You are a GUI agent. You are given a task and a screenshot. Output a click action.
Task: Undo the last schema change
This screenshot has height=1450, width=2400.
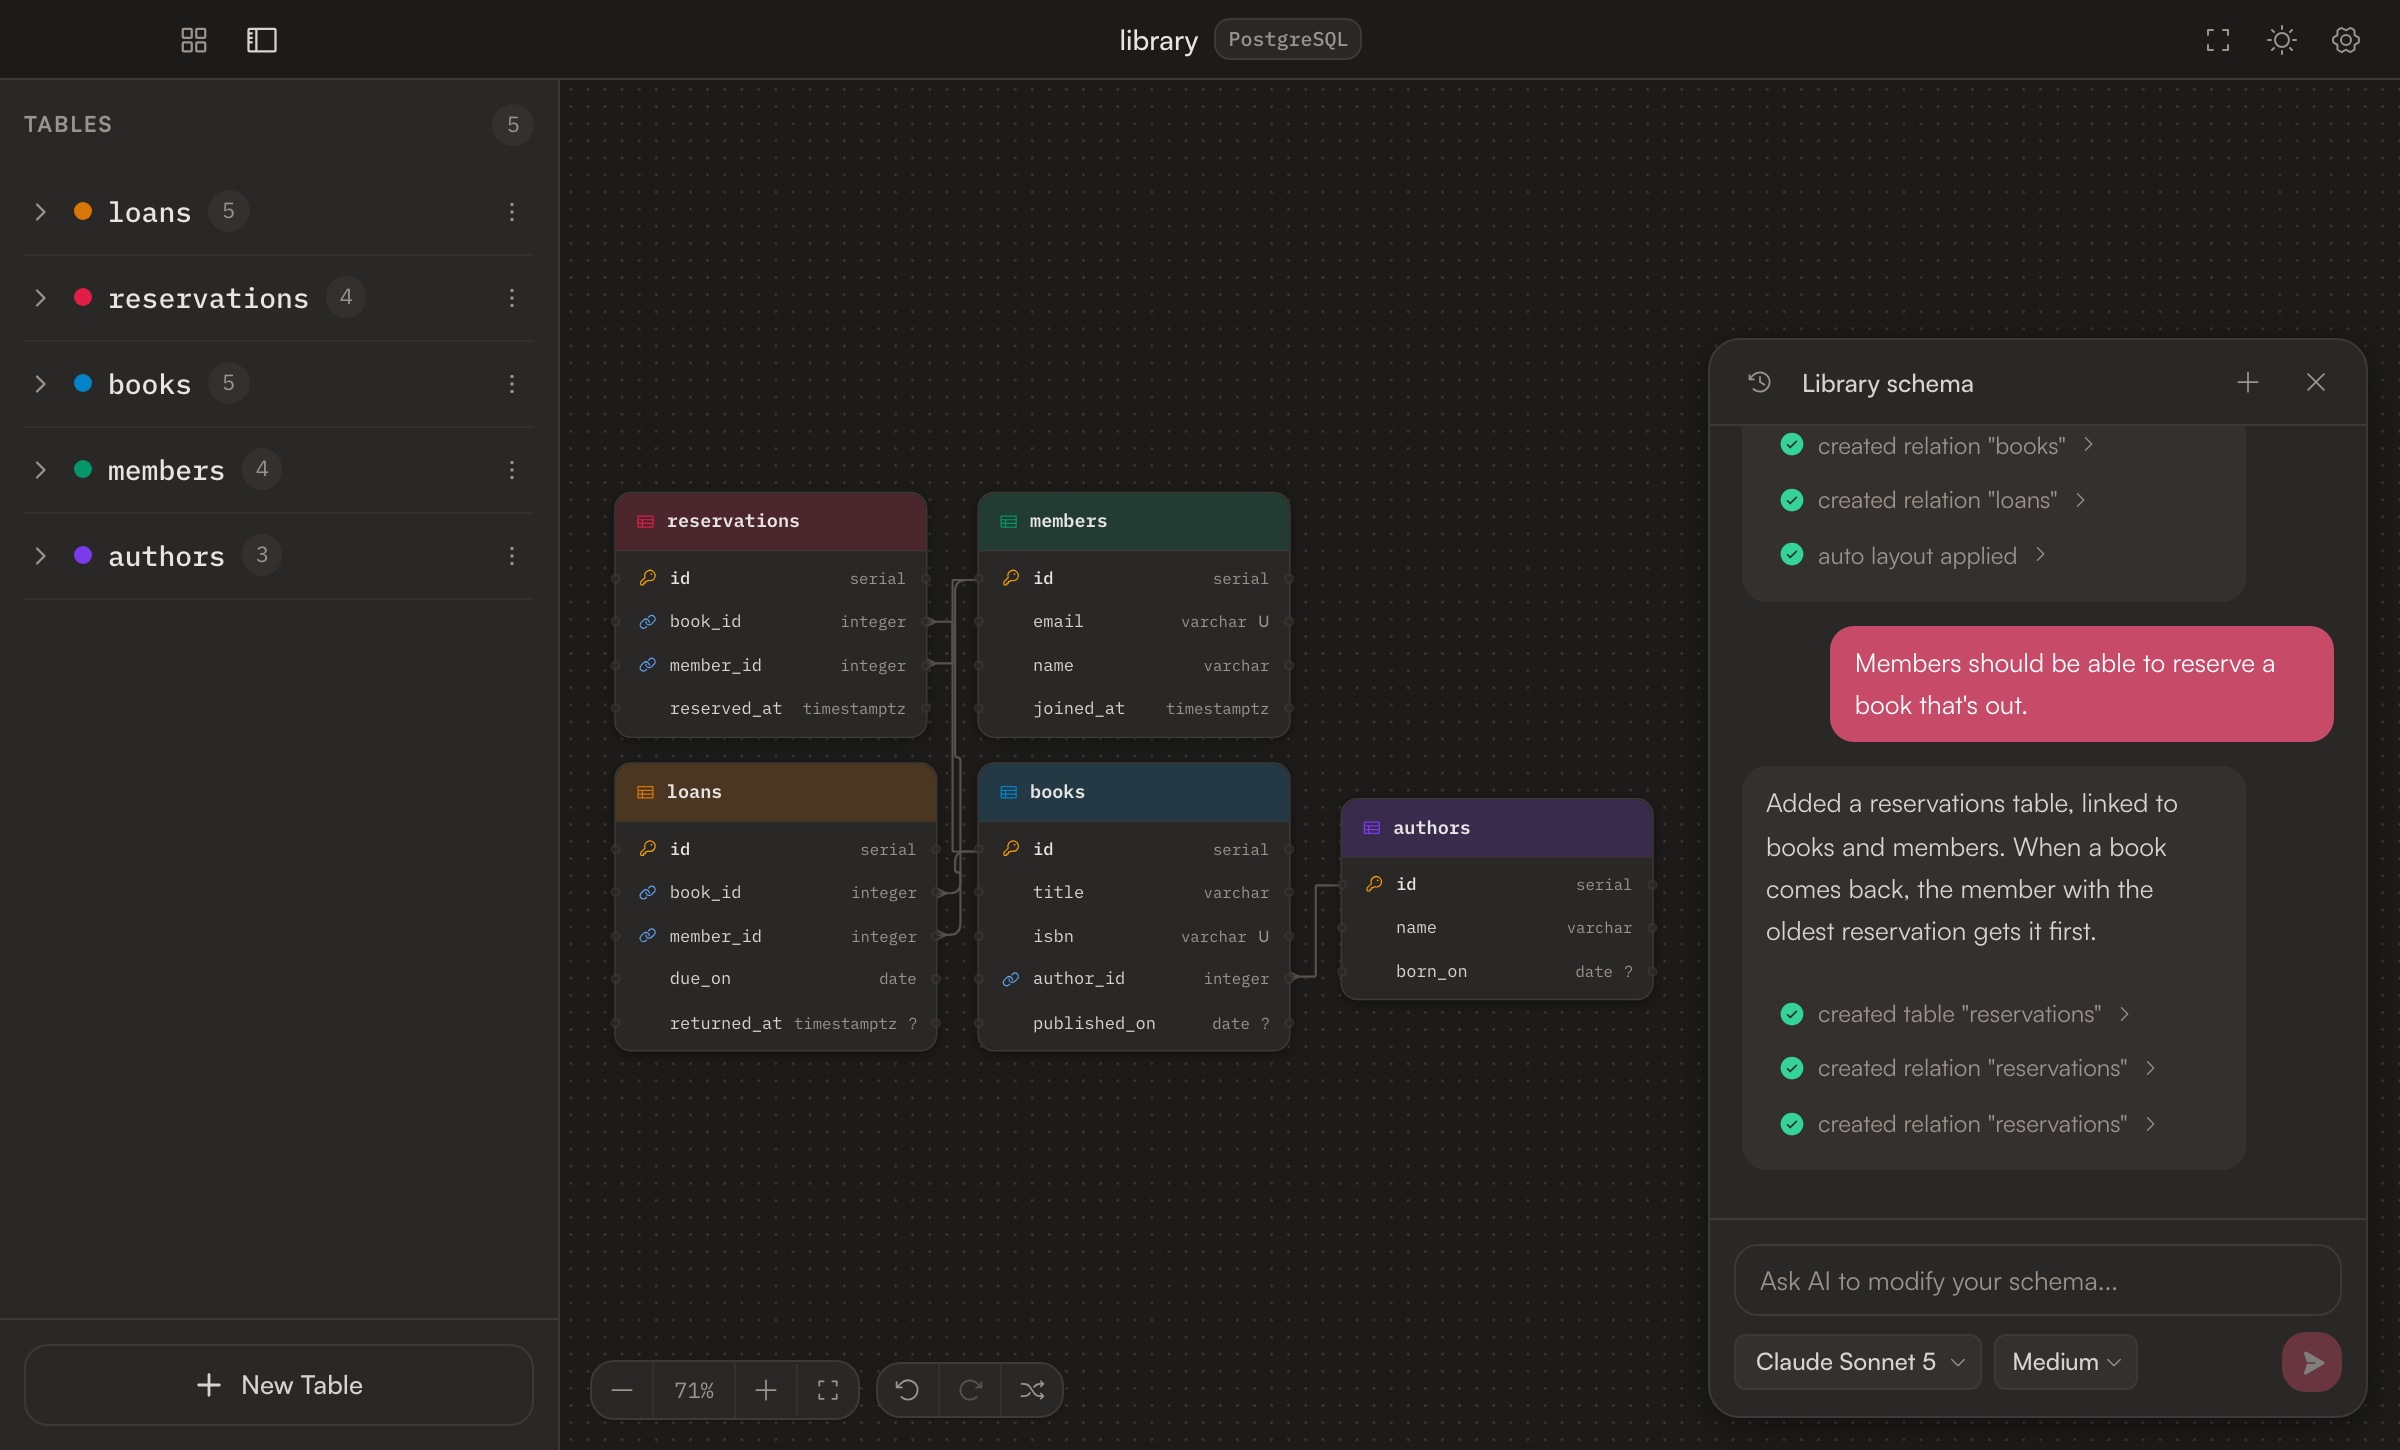coord(907,1390)
